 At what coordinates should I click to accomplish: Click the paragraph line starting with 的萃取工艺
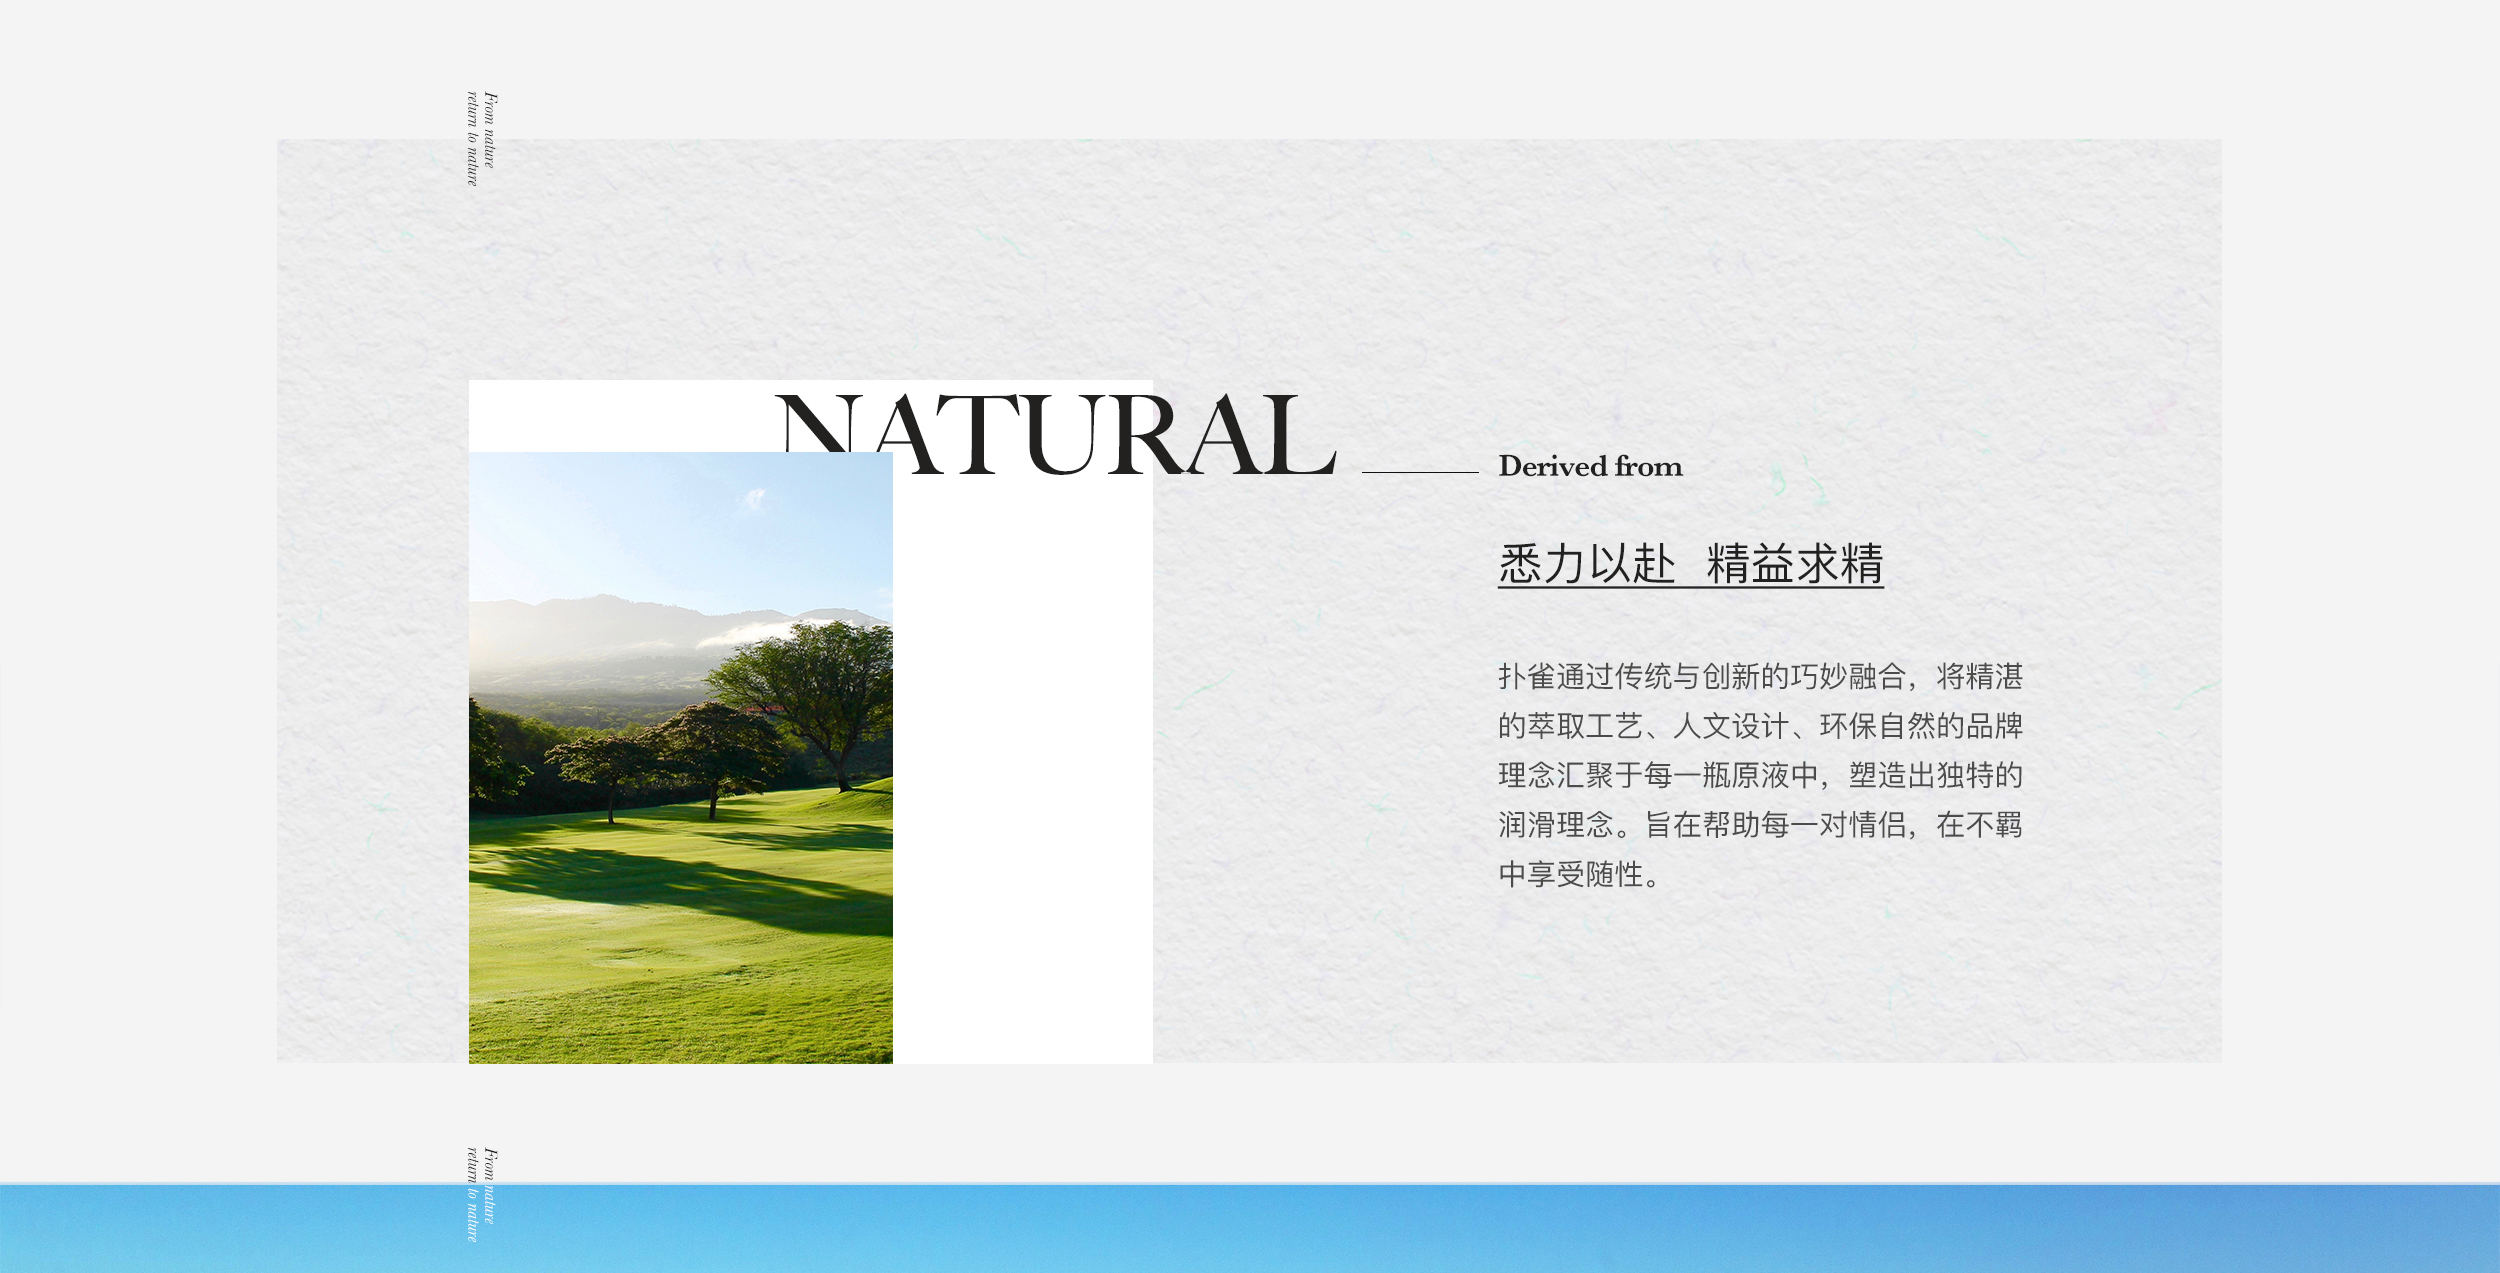[x=1760, y=726]
